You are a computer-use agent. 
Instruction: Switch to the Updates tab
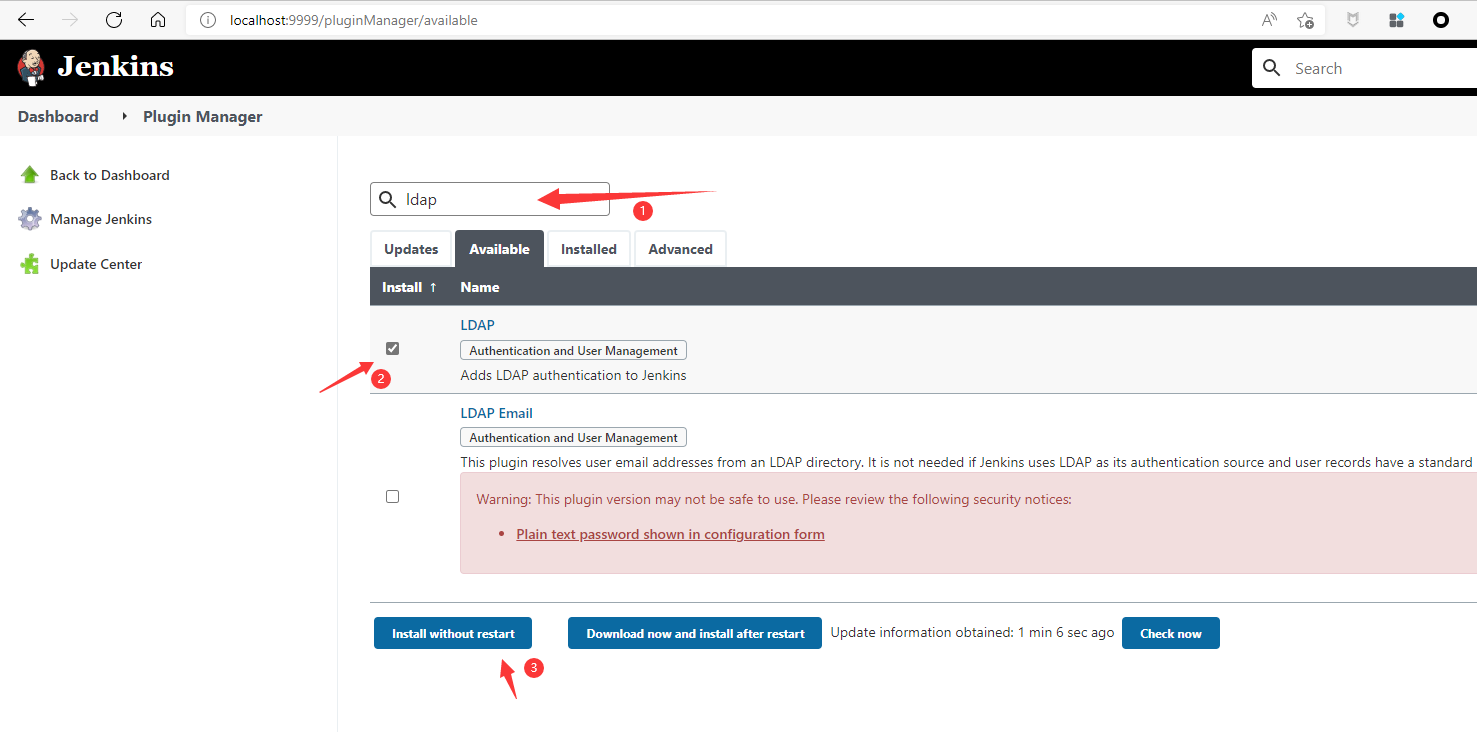tap(411, 249)
